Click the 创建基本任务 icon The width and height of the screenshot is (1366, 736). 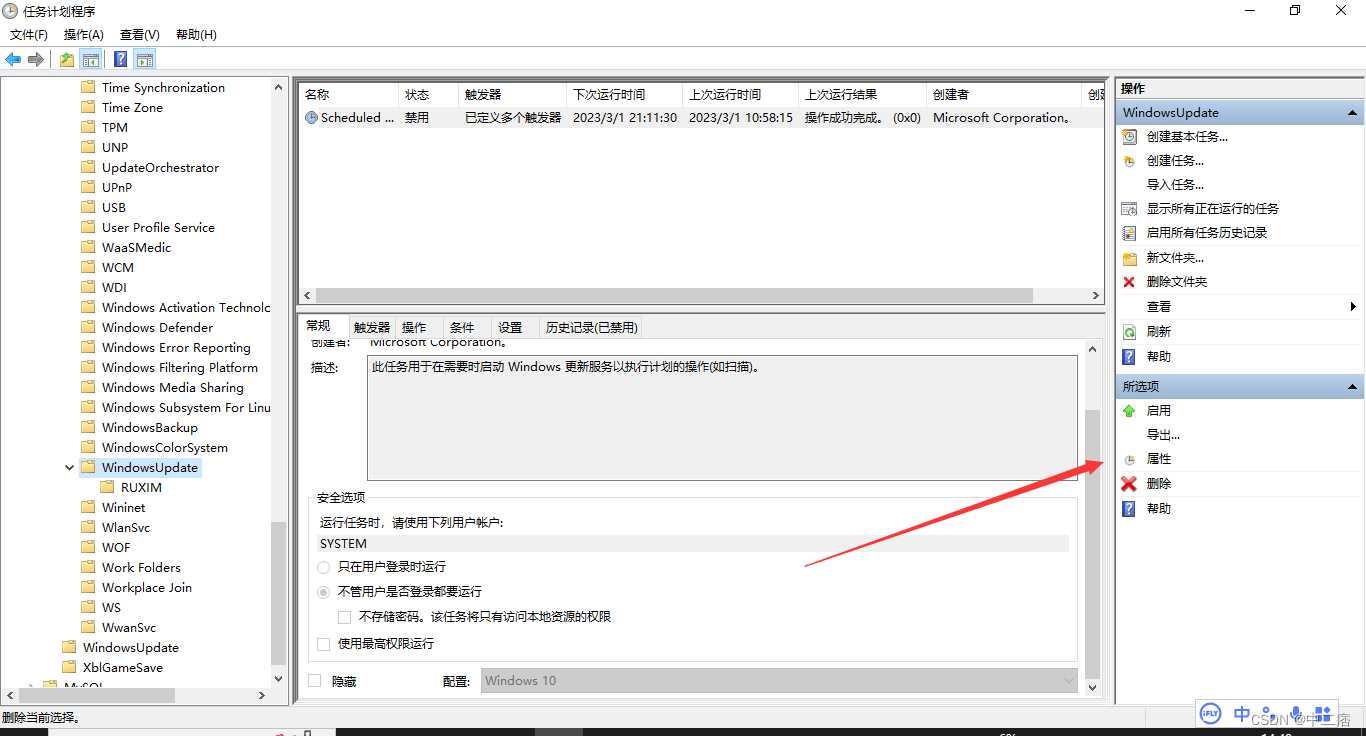pos(1129,137)
